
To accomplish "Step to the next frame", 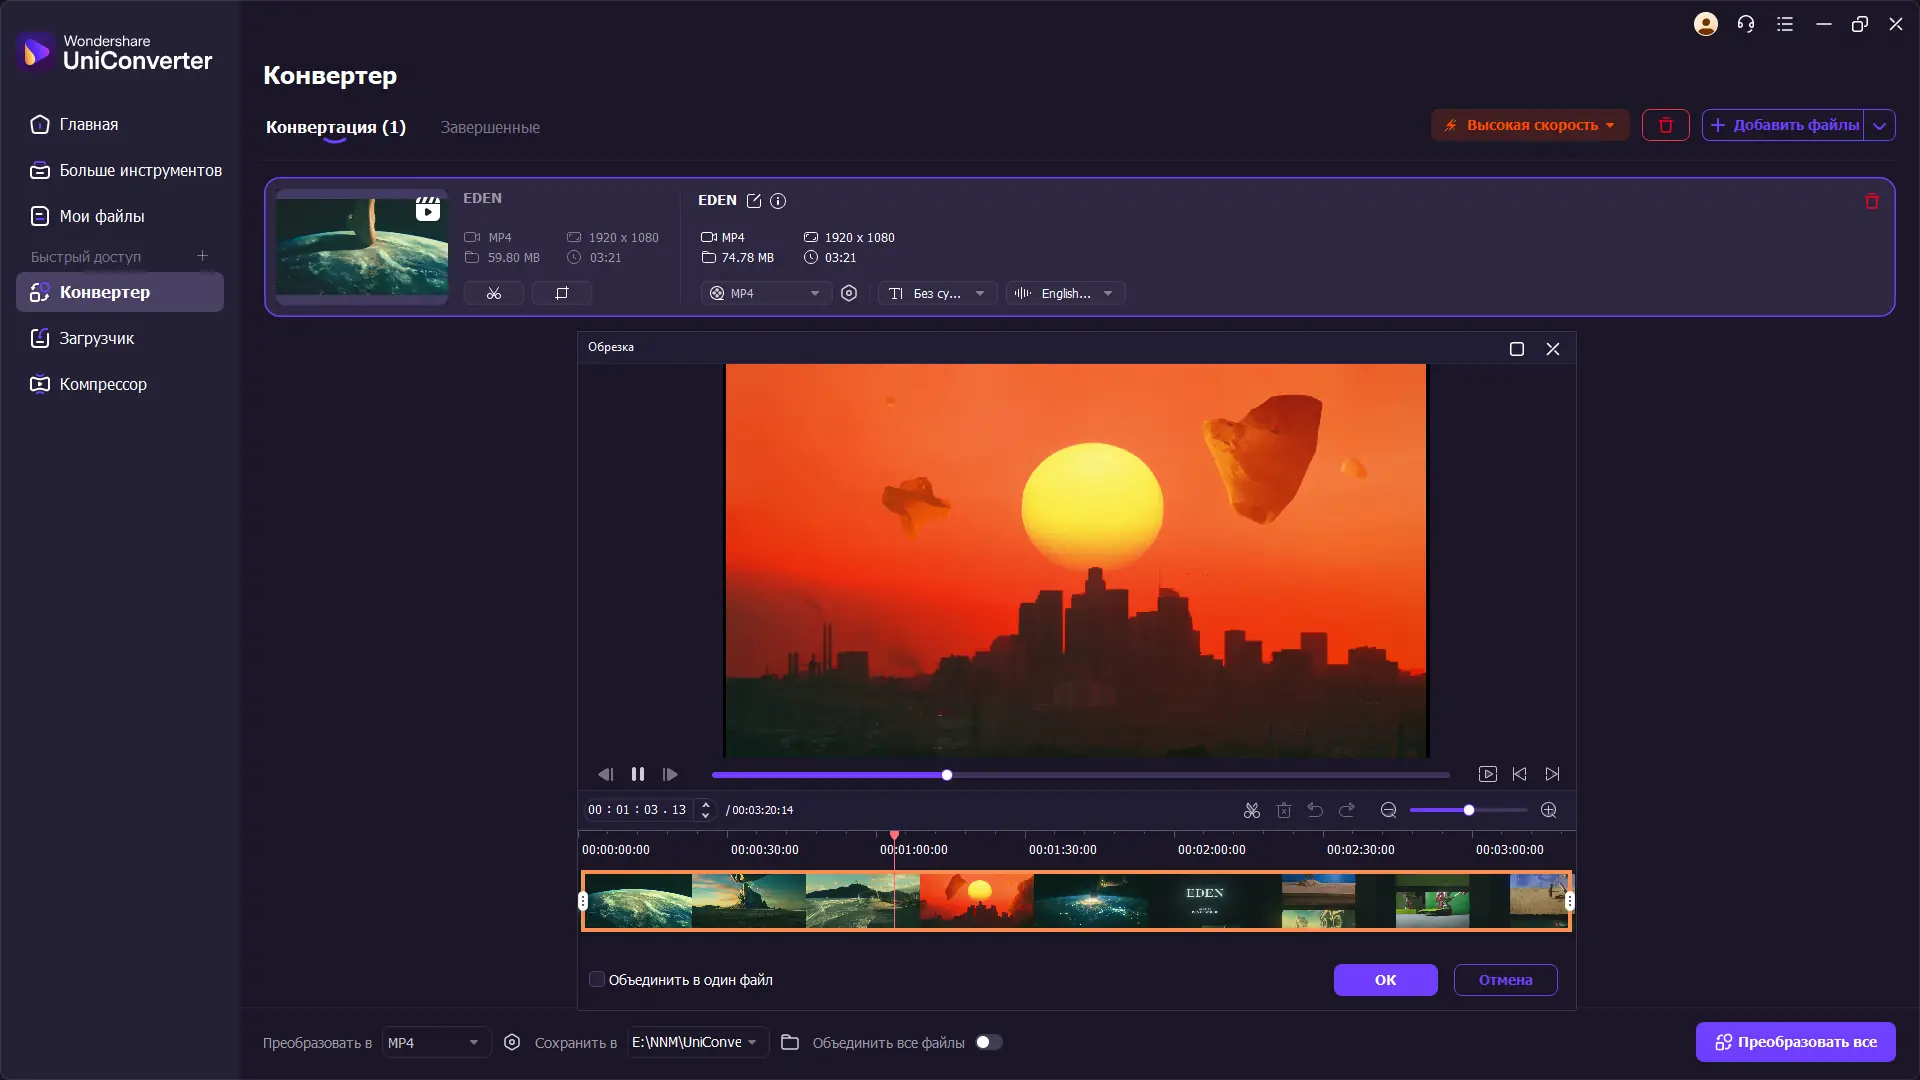I will tap(670, 774).
